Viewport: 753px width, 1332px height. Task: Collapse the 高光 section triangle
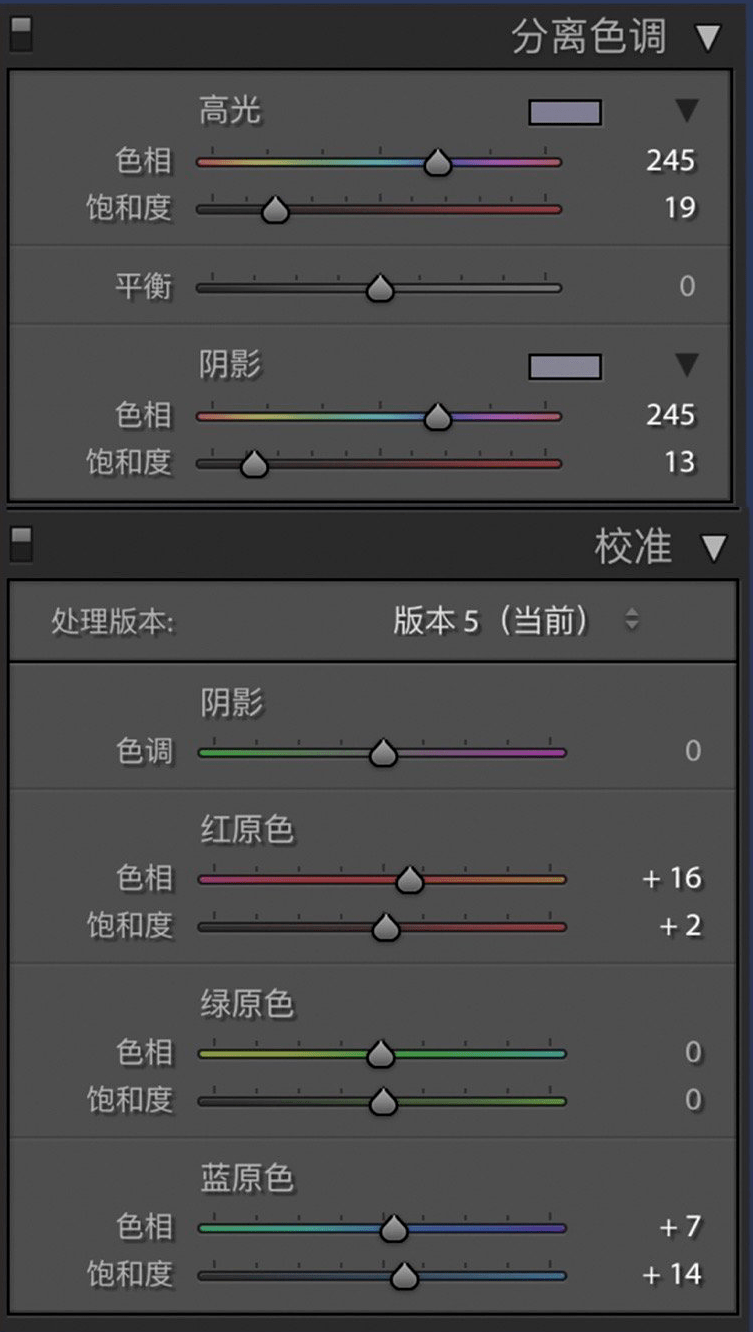tap(688, 112)
